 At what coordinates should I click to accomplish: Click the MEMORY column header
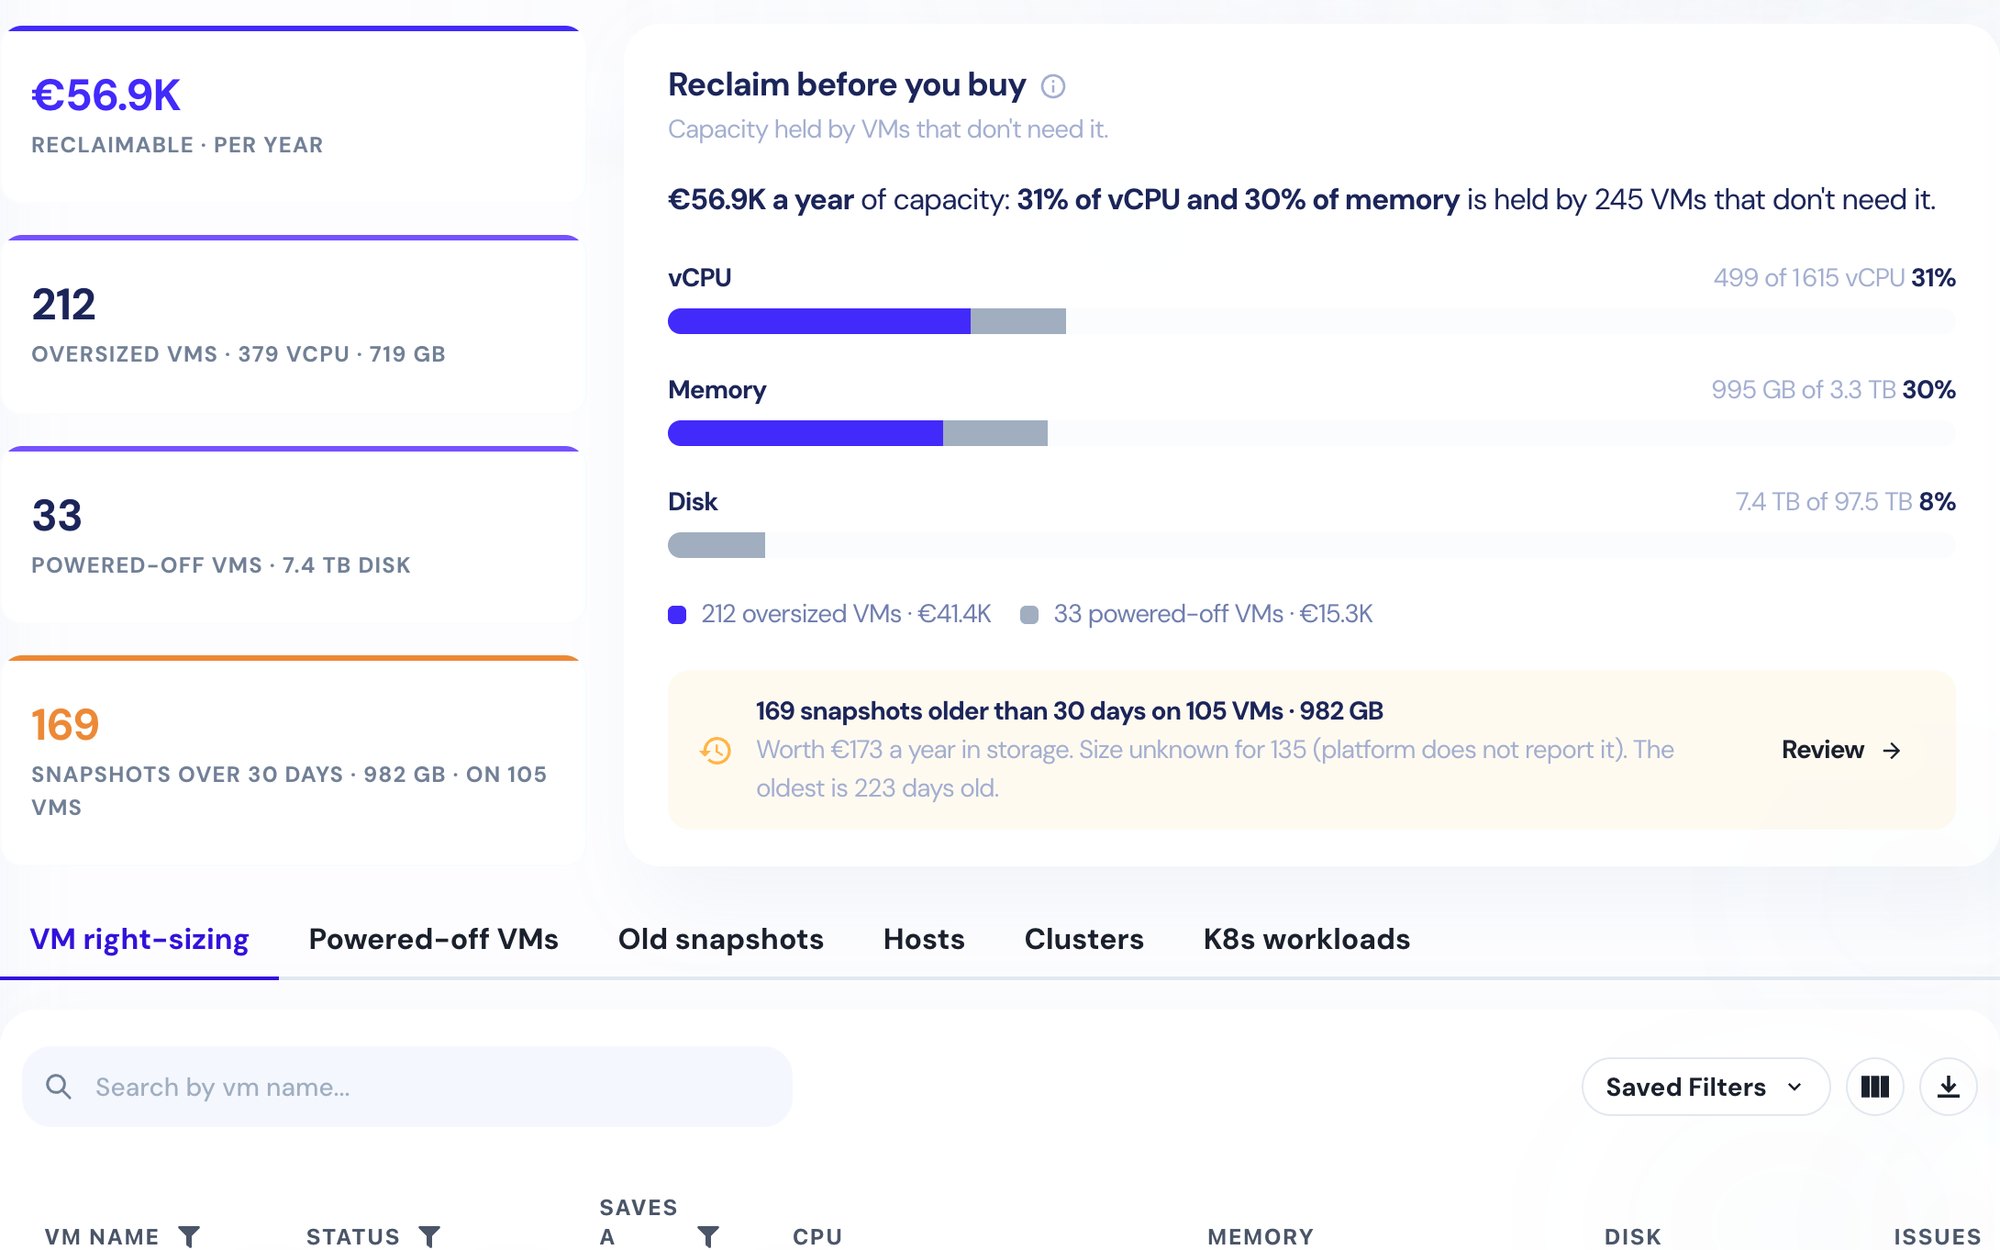(x=1260, y=1237)
